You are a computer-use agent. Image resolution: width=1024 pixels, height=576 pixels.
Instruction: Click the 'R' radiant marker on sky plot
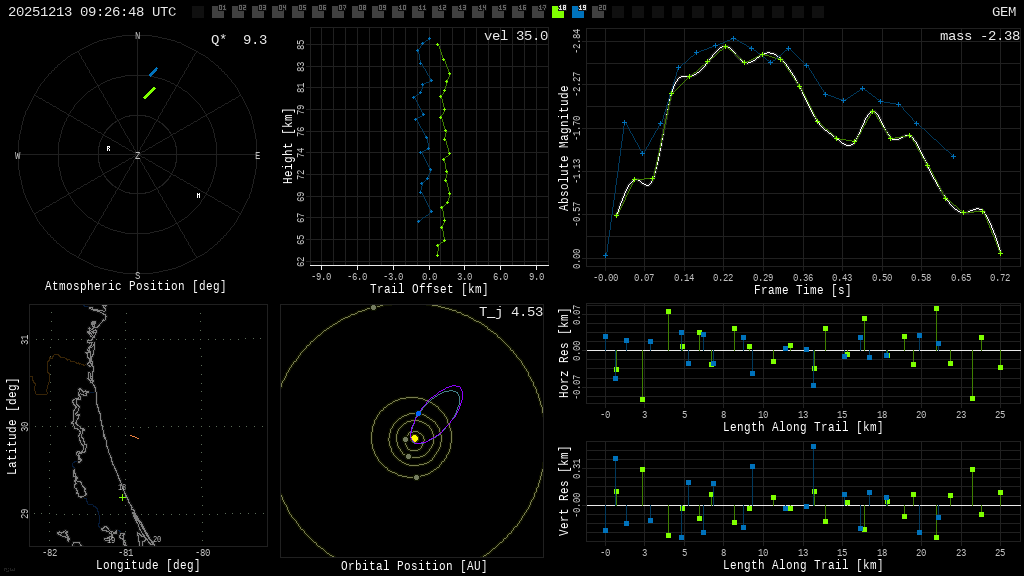coord(108,149)
